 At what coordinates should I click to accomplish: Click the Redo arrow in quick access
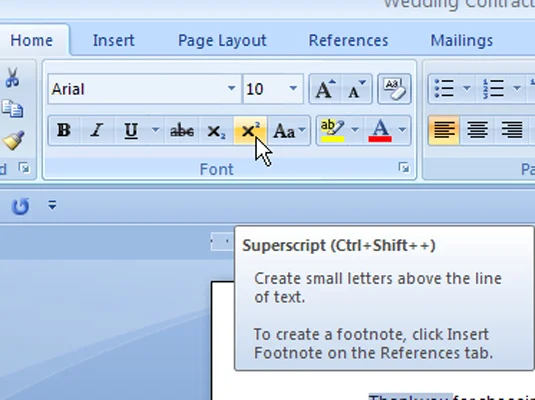click(20, 206)
